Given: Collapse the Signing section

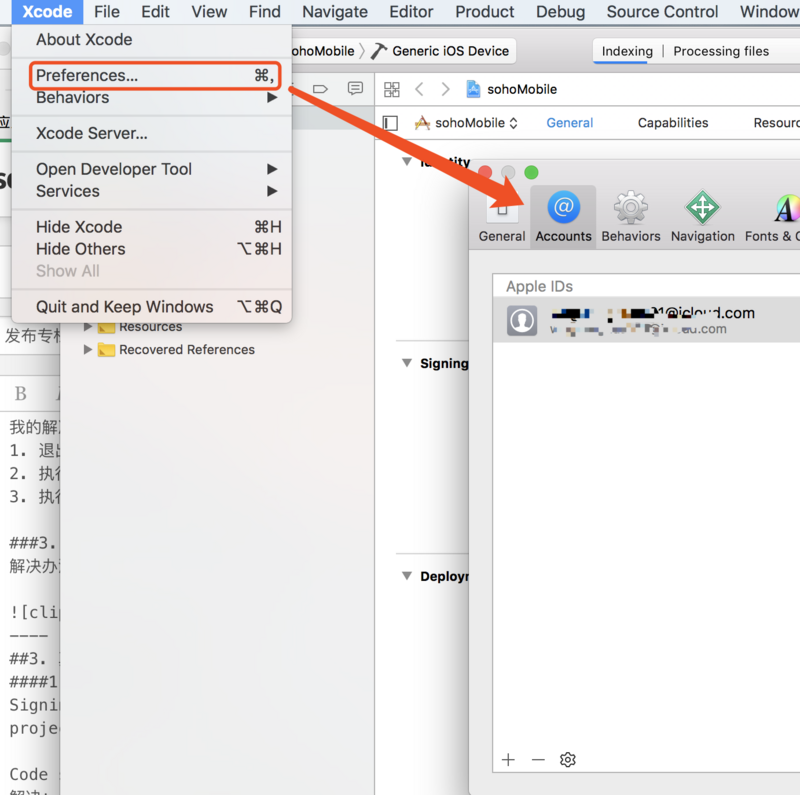Looking at the screenshot, I should pyautogui.click(x=407, y=363).
